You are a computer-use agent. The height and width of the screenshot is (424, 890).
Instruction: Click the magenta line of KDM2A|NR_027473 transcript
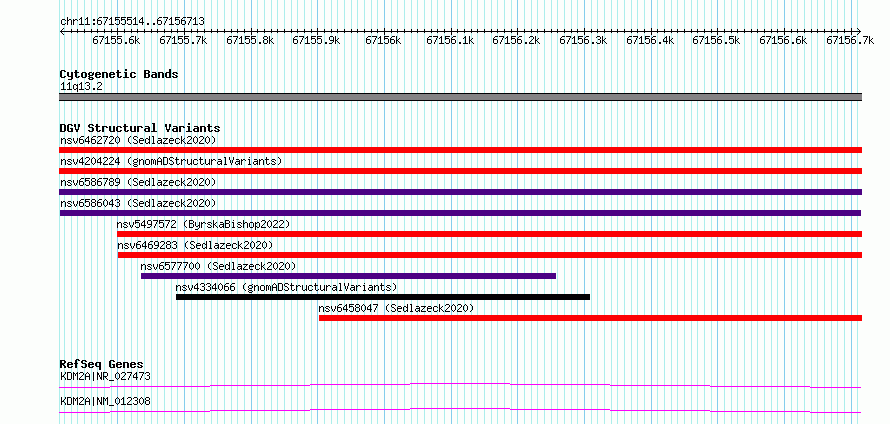pos(460,385)
